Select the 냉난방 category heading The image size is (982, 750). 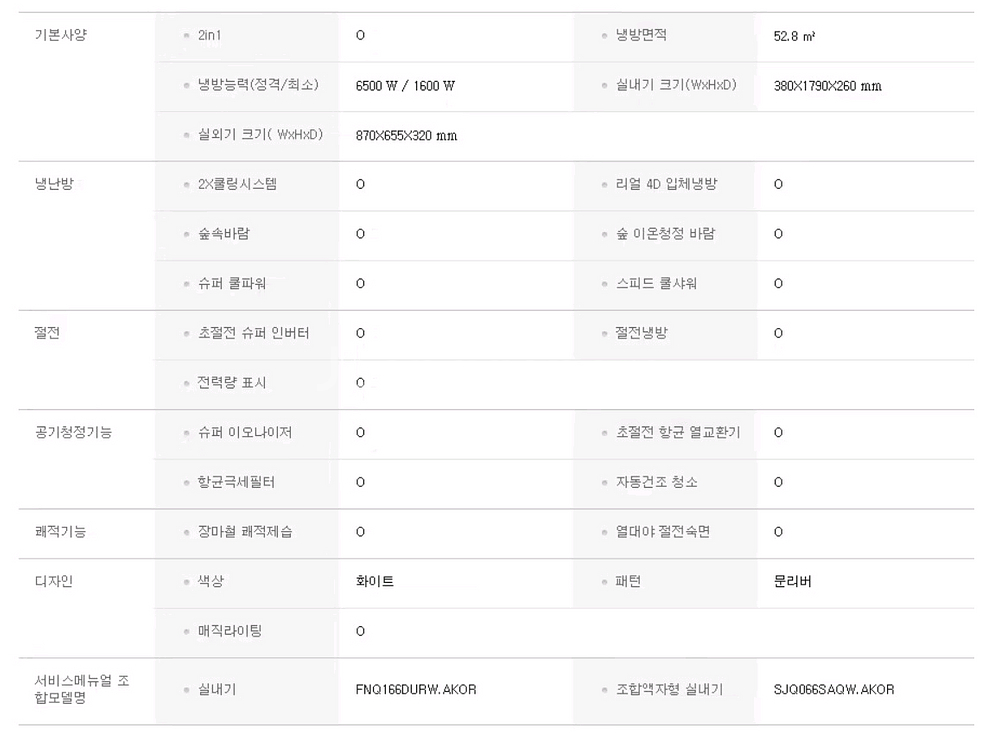coord(54,184)
